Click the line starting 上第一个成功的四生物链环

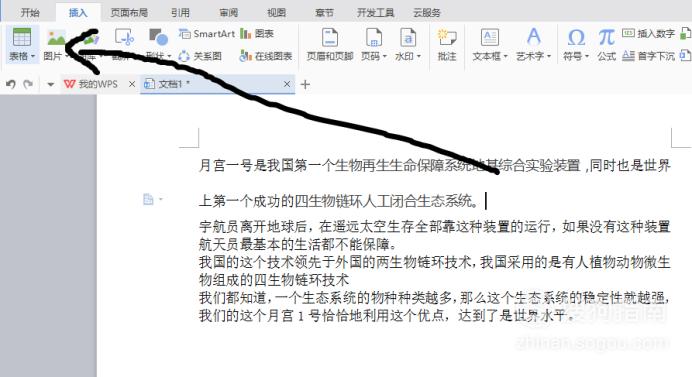point(339,201)
